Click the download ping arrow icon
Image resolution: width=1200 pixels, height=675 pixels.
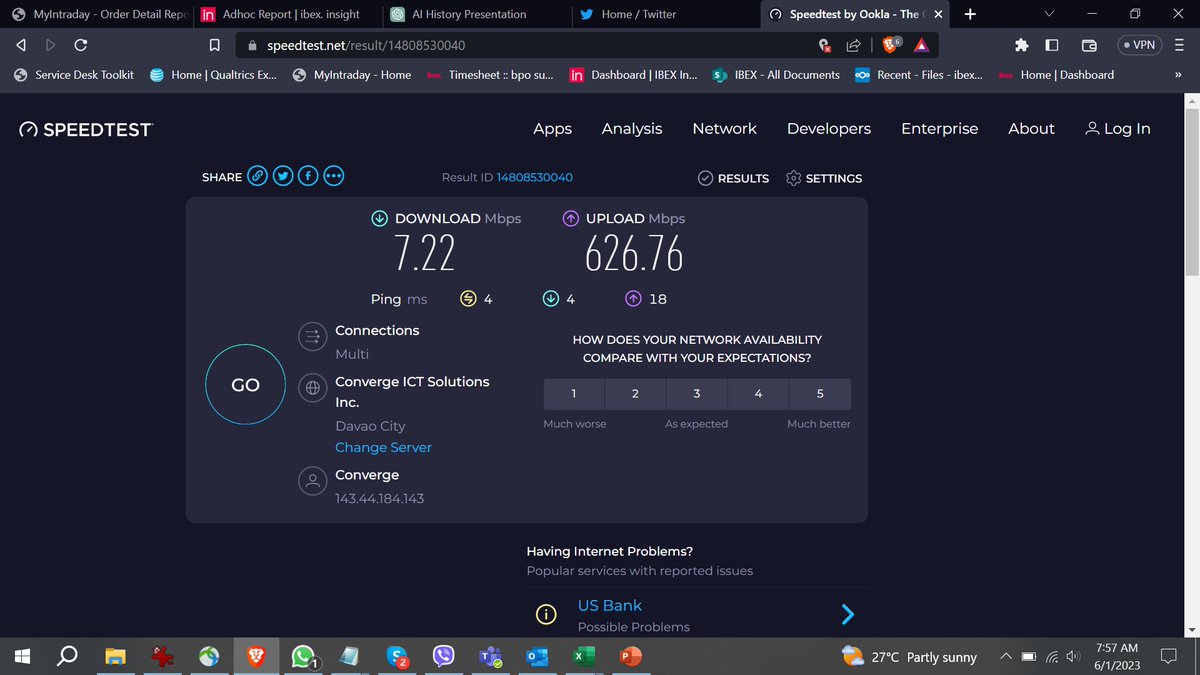(550, 298)
